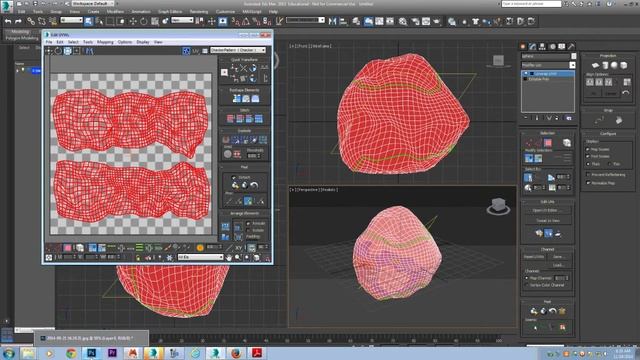Viewport: 640px width, 360px height.
Task: Click the Quick Peel icon in Peel rollout
Action: tap(235, 185)
